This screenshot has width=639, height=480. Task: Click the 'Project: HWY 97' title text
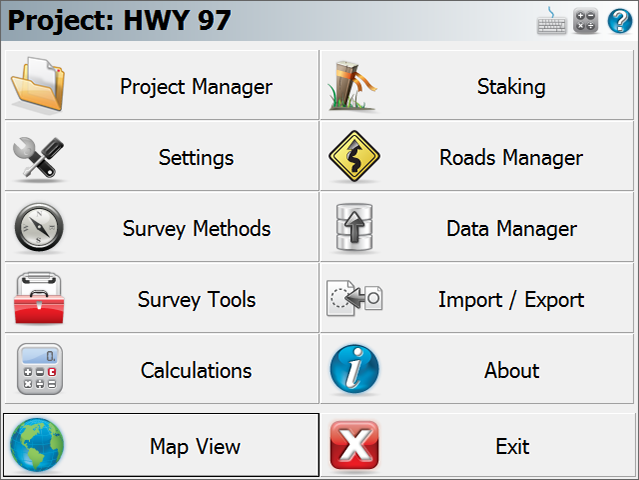[x=119, y=20]
